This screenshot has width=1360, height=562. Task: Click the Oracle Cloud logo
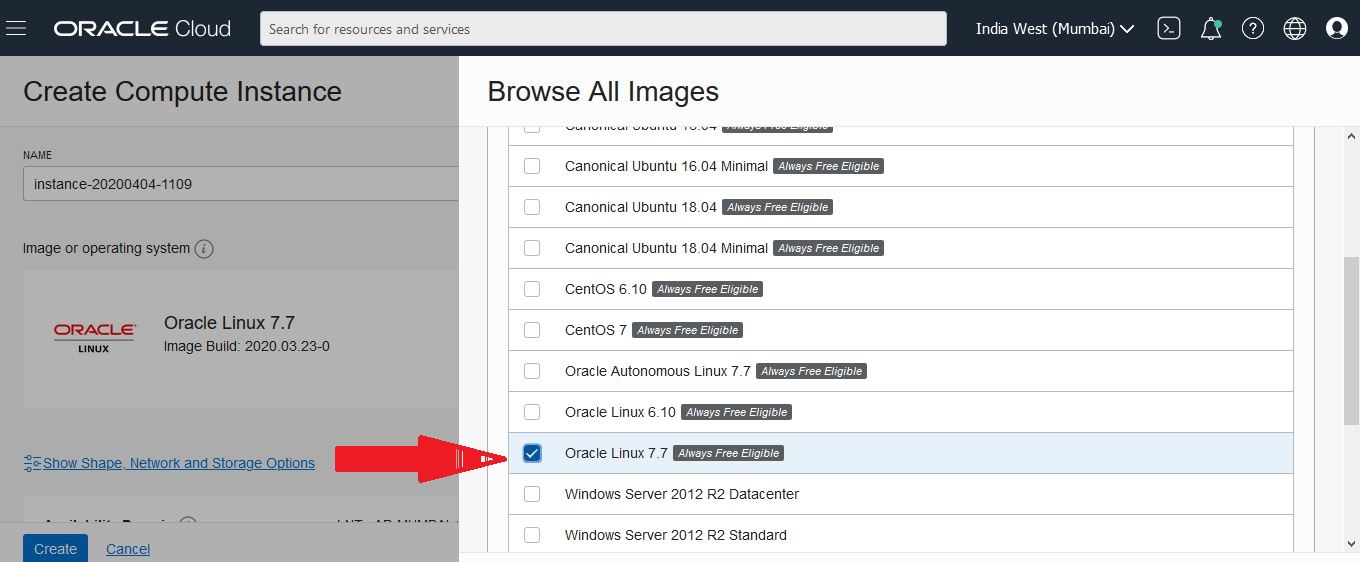click(x=142, y=29)
